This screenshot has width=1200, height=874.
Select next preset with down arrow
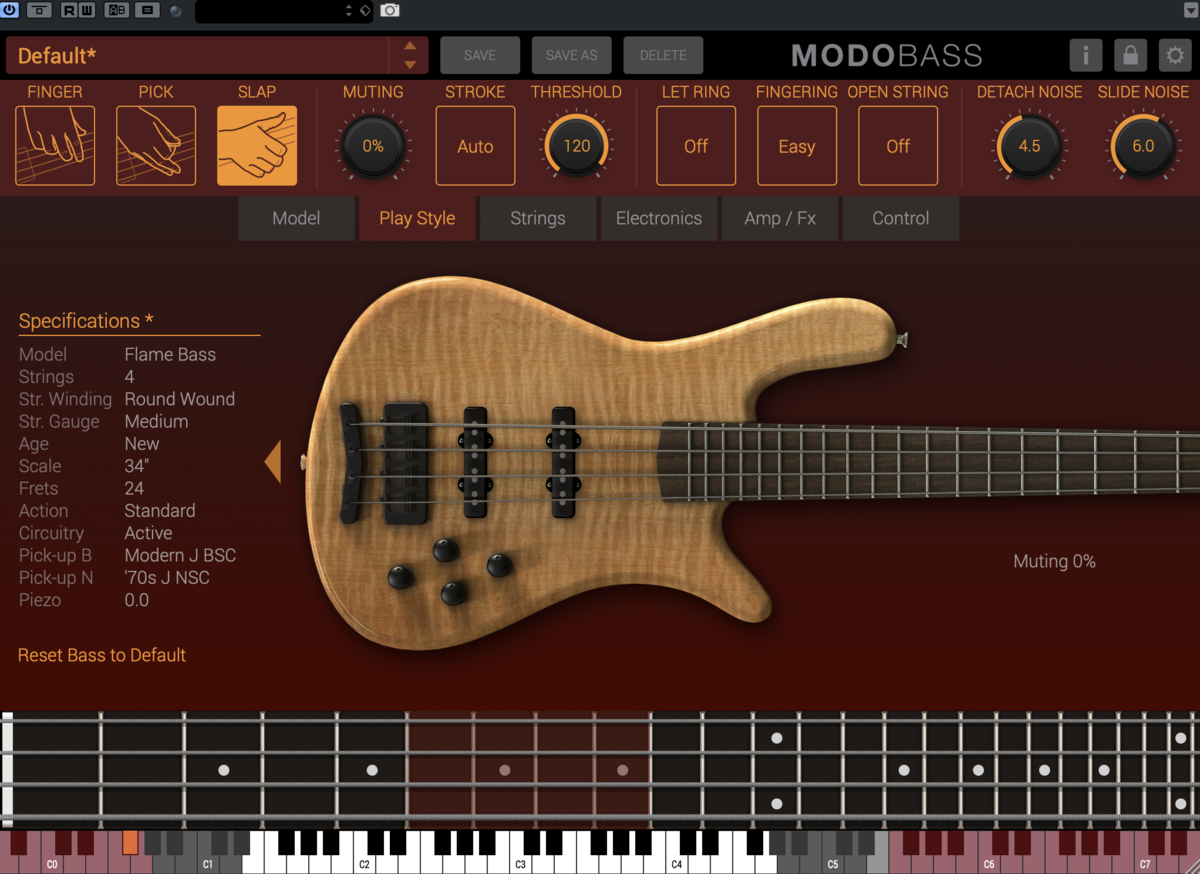pos(410,65)
